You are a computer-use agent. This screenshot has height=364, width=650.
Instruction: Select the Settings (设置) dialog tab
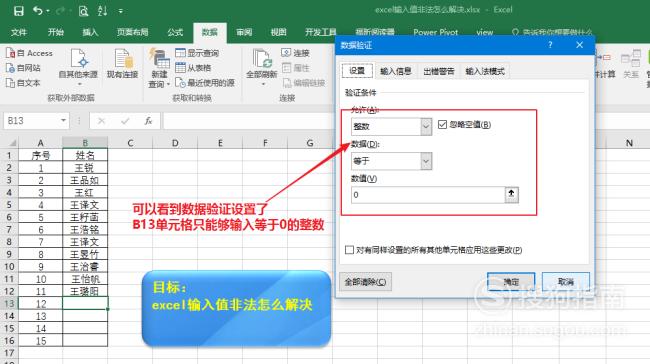click(357, 71)
